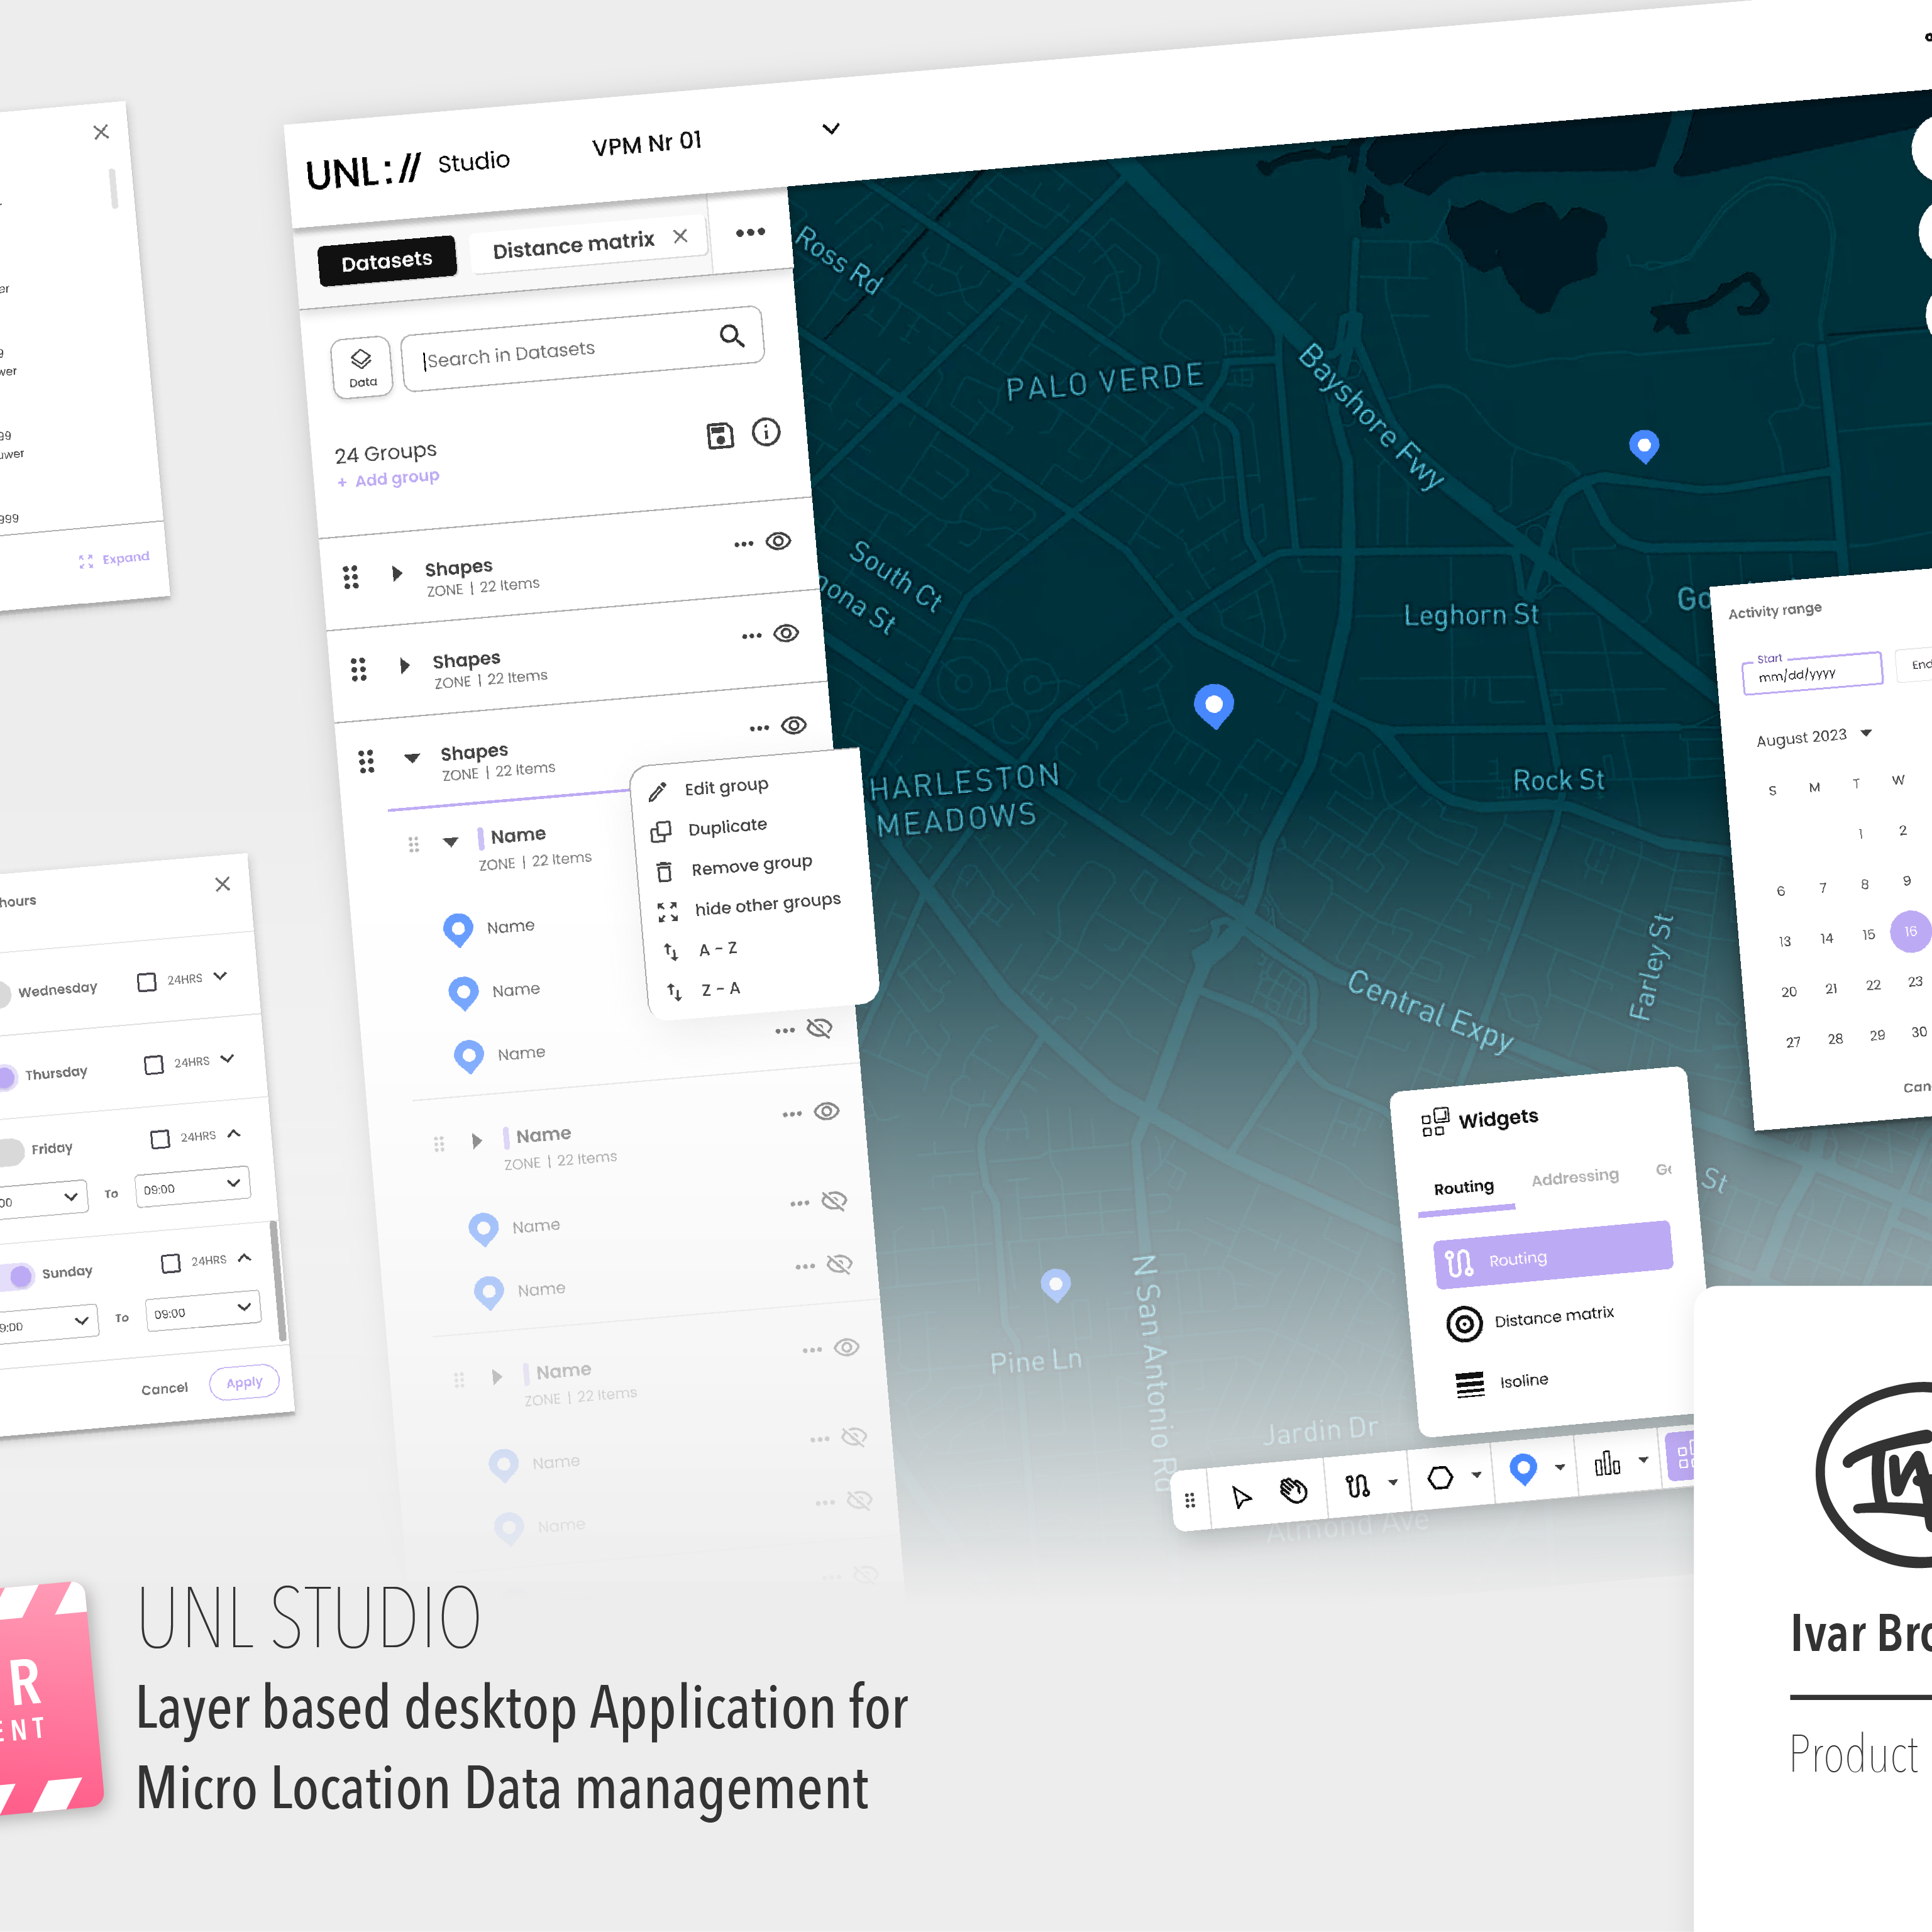
Task: Select Edit group from context menu
Action: click(726, 787)
